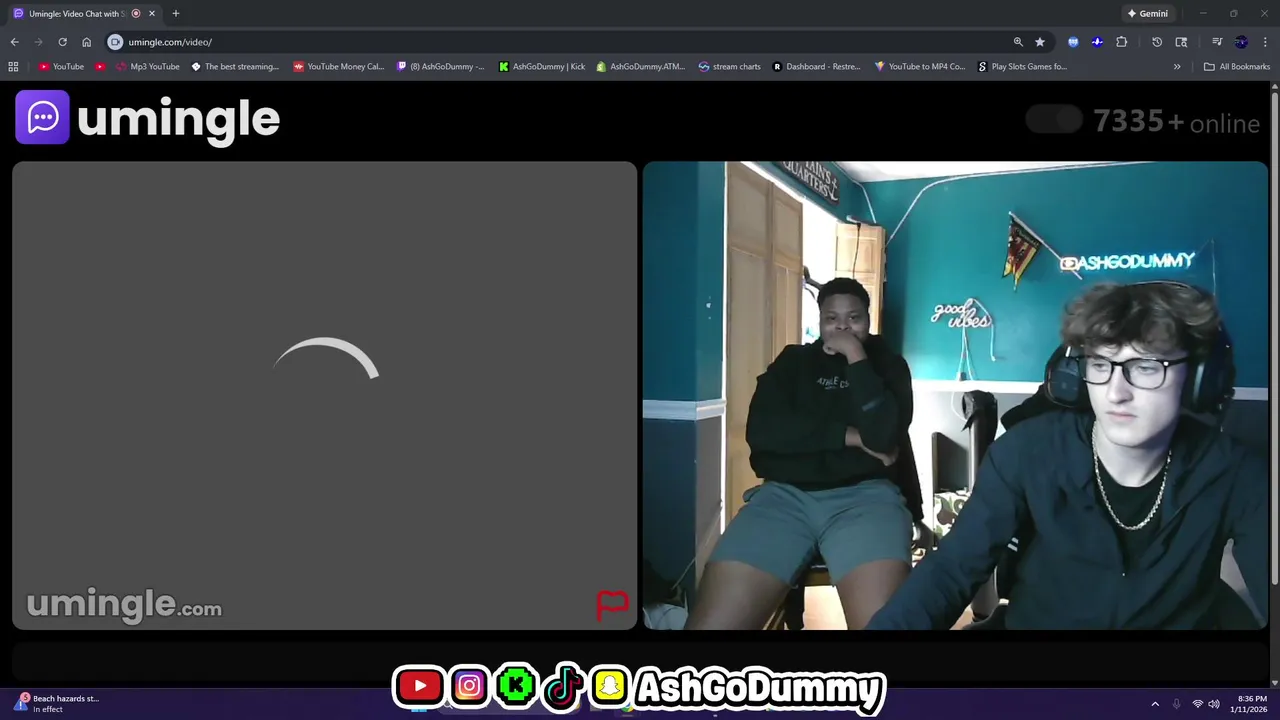Open the AshGoDummy.ATM bookmark
The height and width of the screenshot is (720, 1280).
coord(641,67)
